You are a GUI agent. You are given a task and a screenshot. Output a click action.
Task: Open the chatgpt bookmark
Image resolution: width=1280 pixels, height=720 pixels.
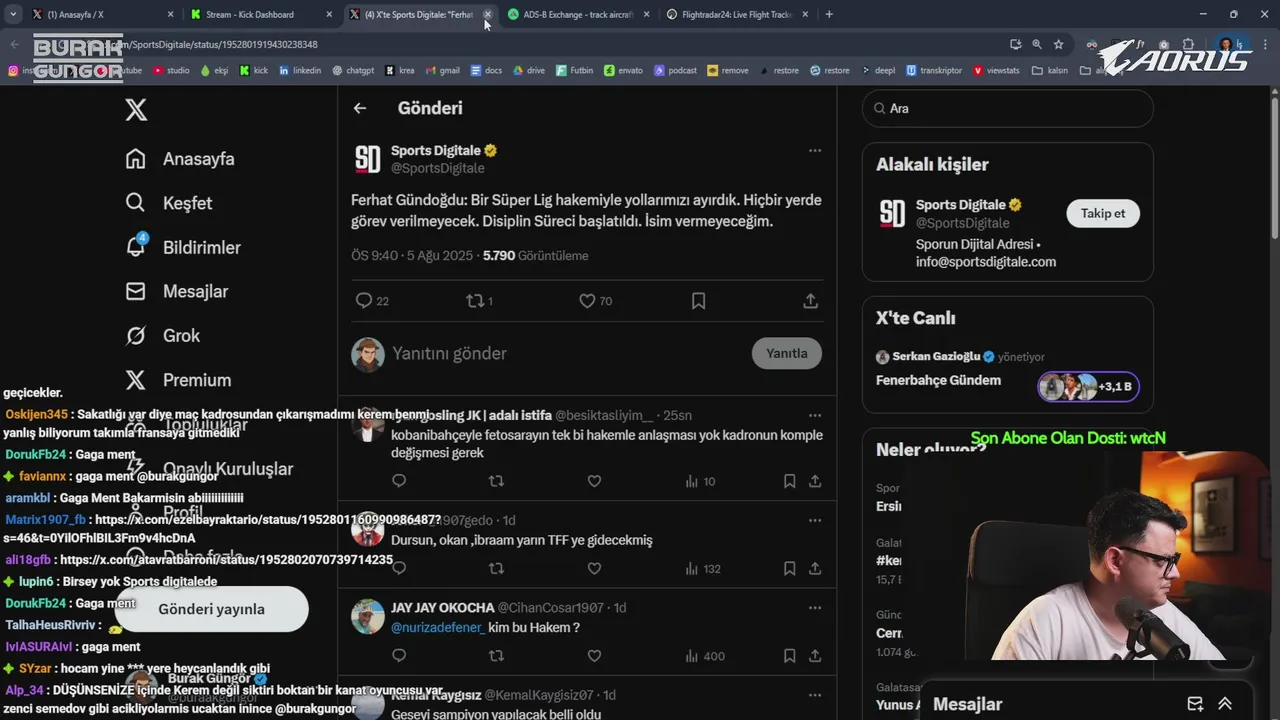352,70
